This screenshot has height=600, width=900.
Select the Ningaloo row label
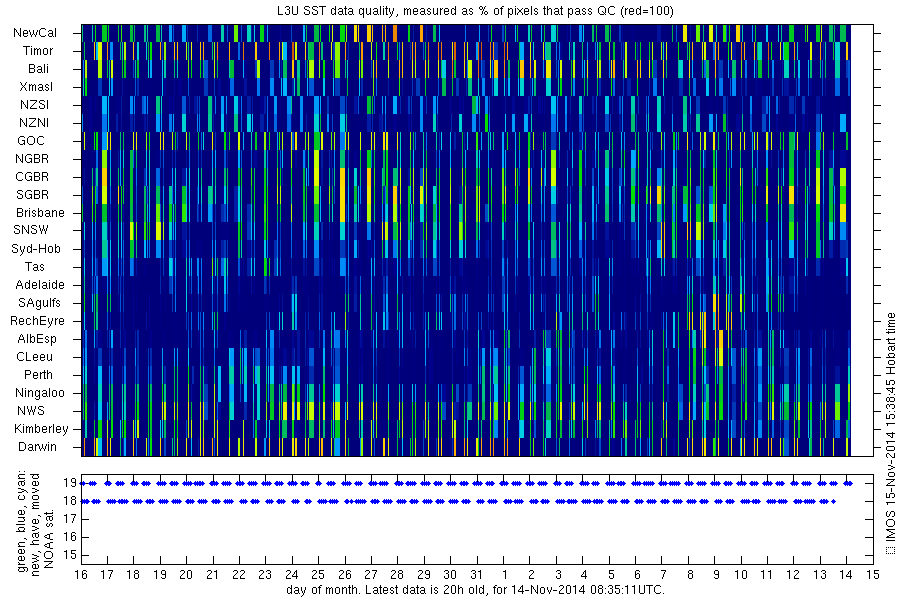[x=40, y=393]
